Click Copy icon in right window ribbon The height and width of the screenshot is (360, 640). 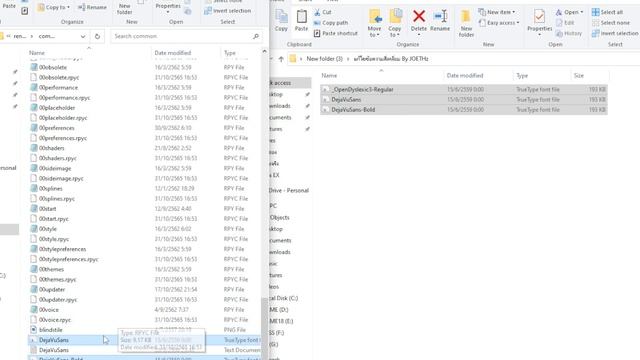(281, 20)
